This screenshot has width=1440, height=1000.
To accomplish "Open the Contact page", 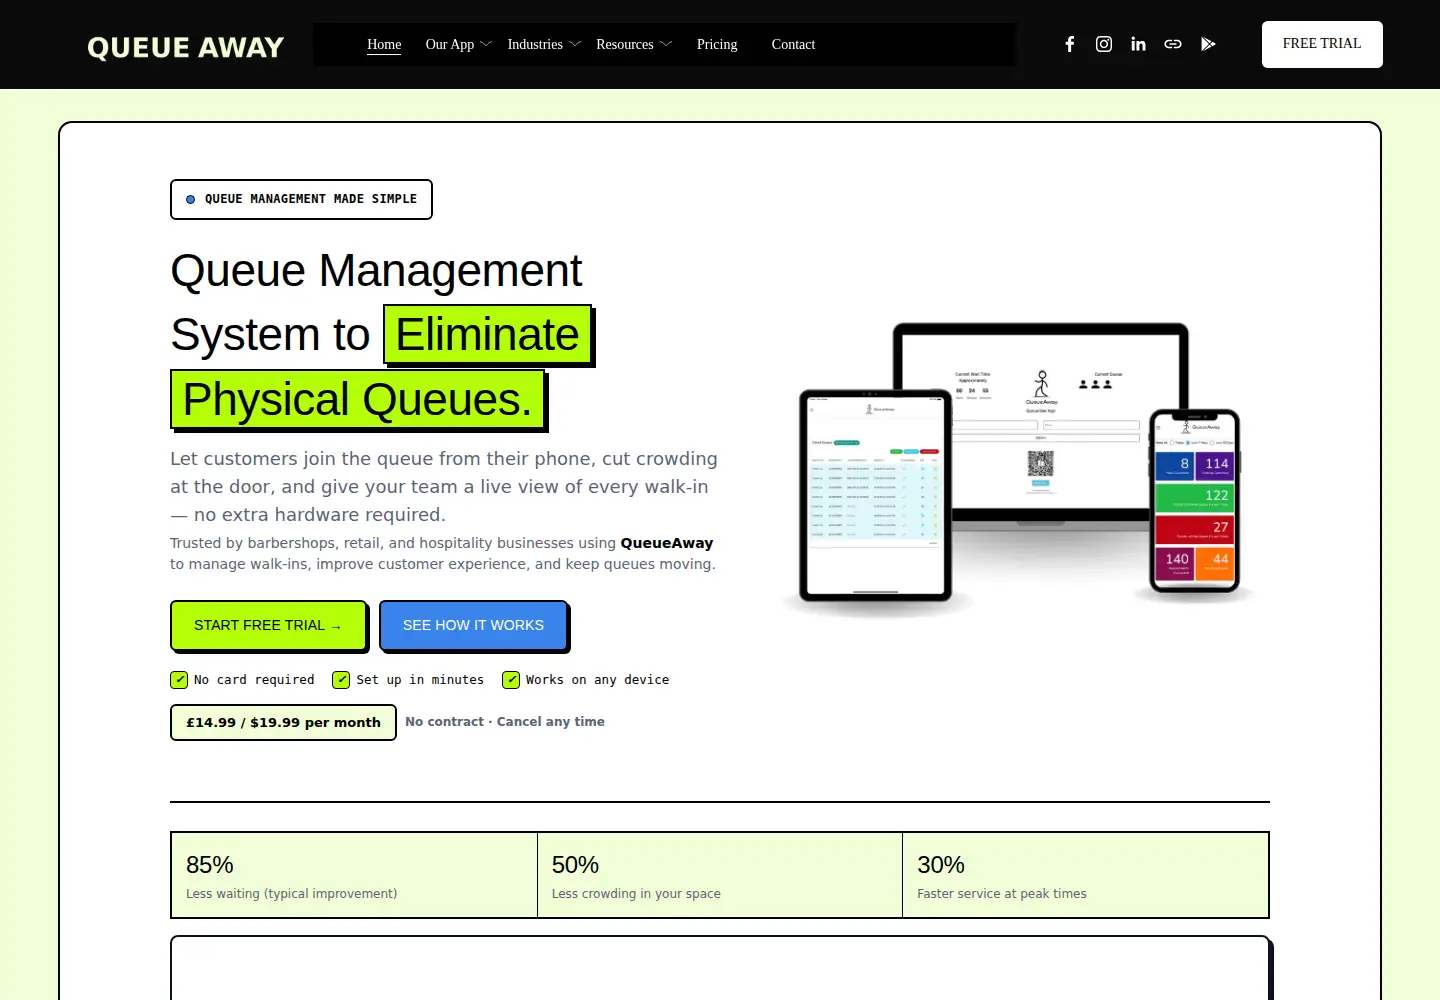I will pyautogui.click(x=793, y=44).
